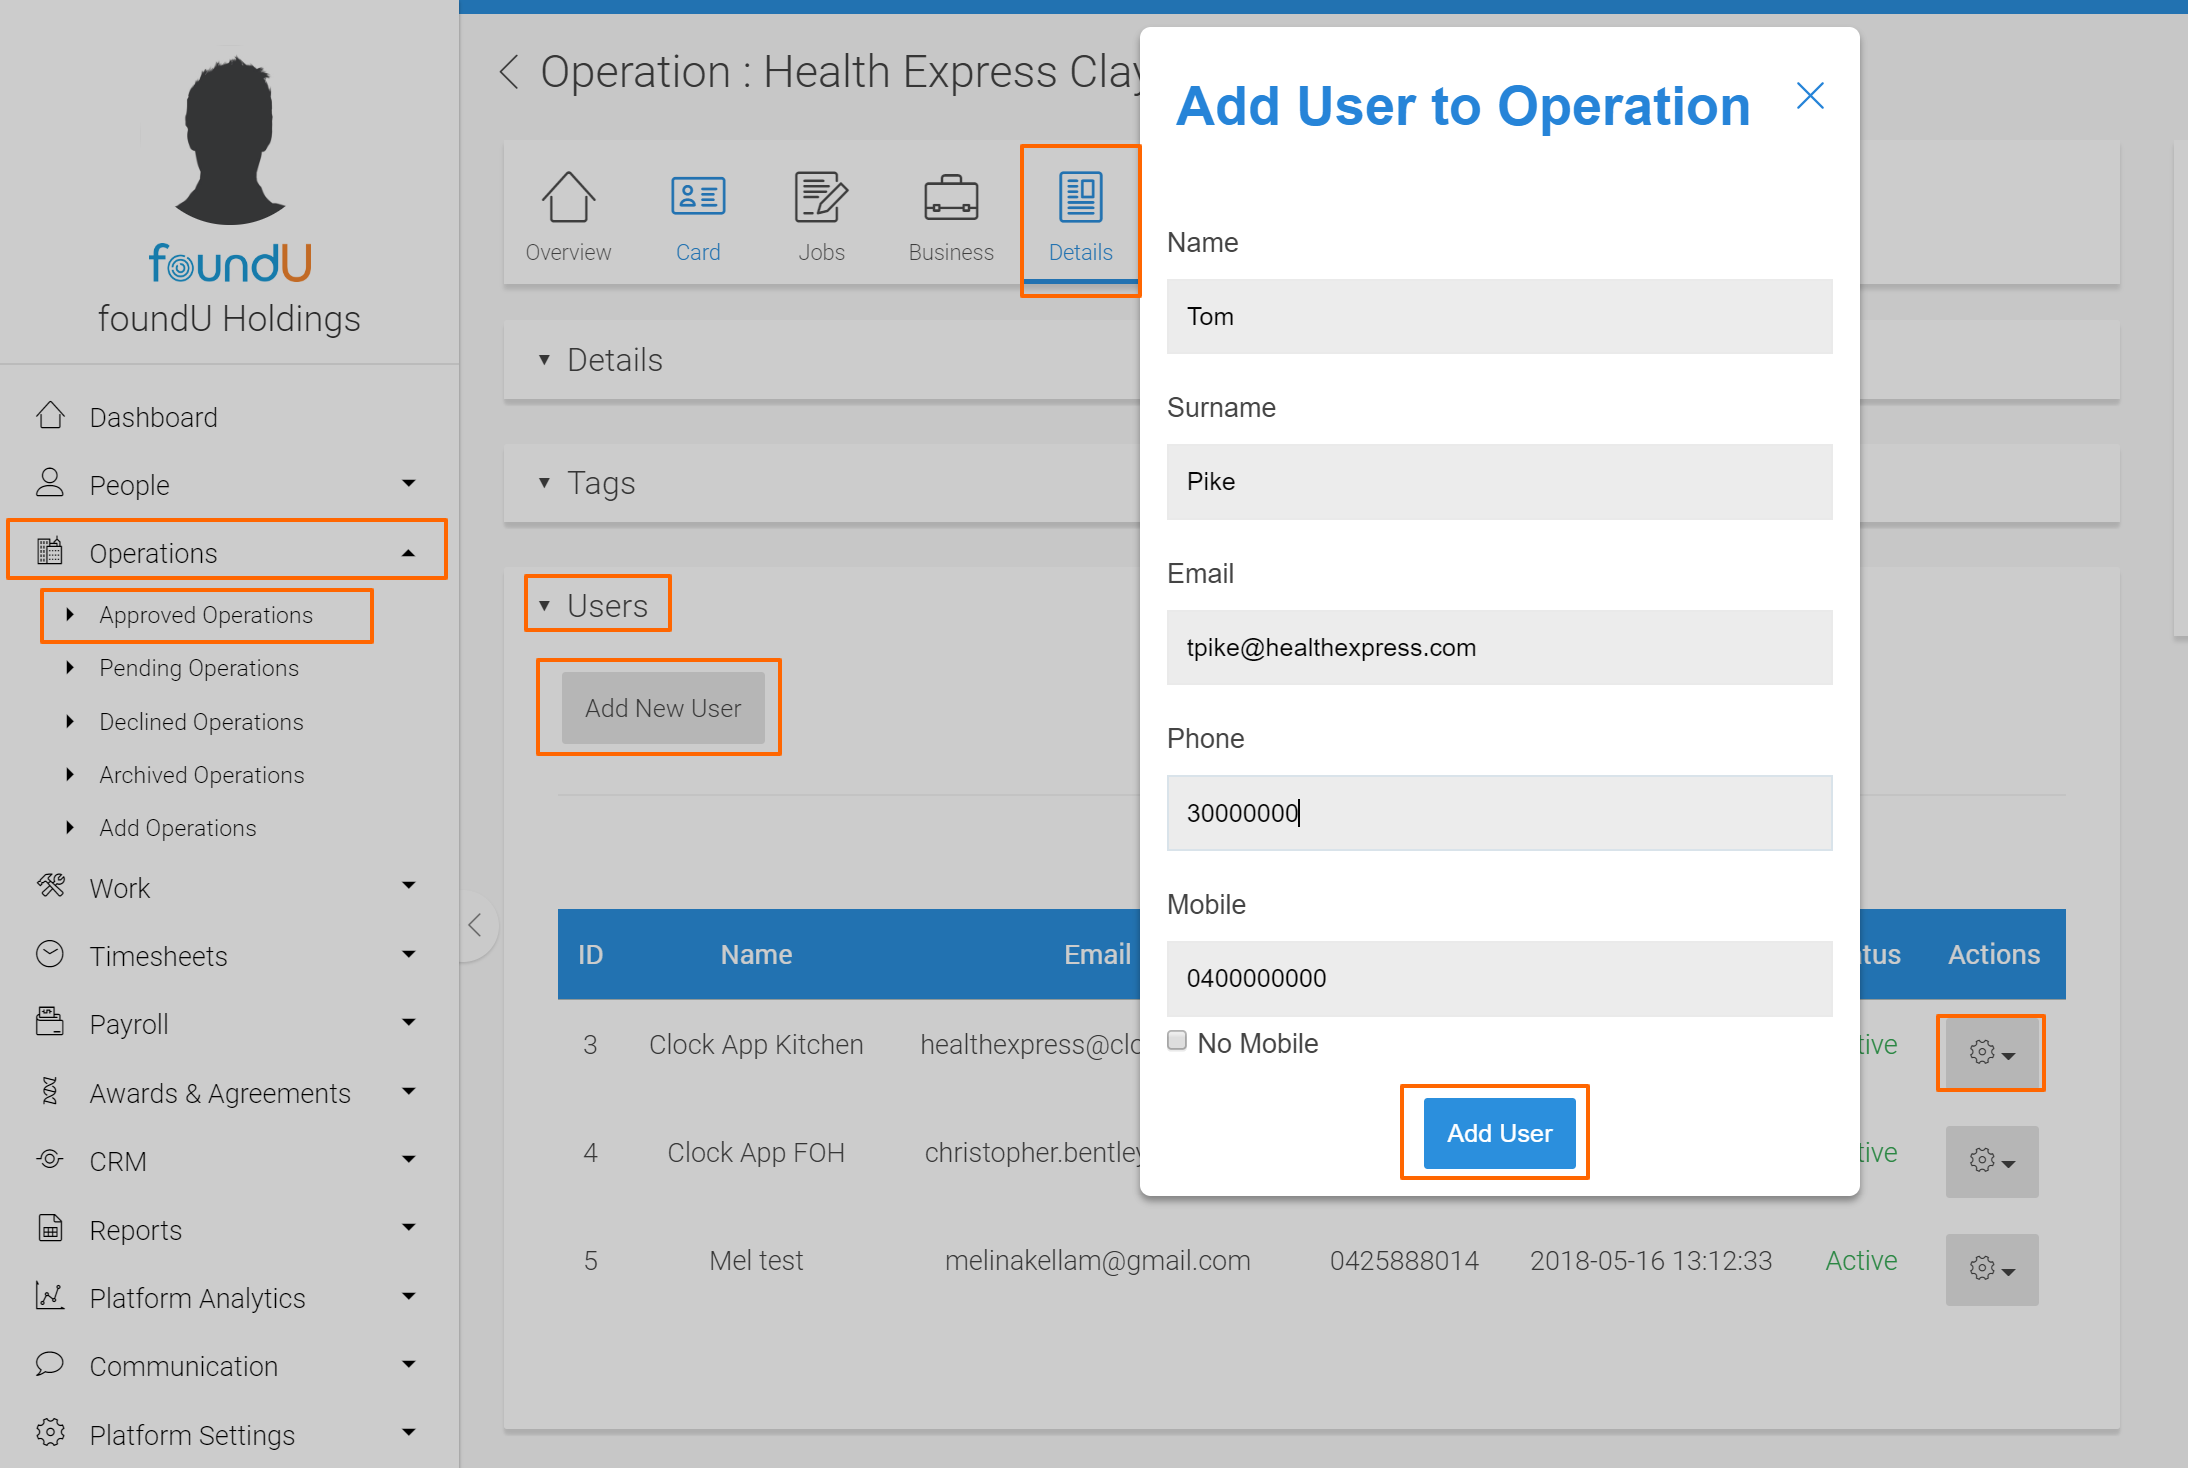This screenshot has width=2188, height=1468.
Task: Click into the Email input field
Action: tap(1498, 648)
